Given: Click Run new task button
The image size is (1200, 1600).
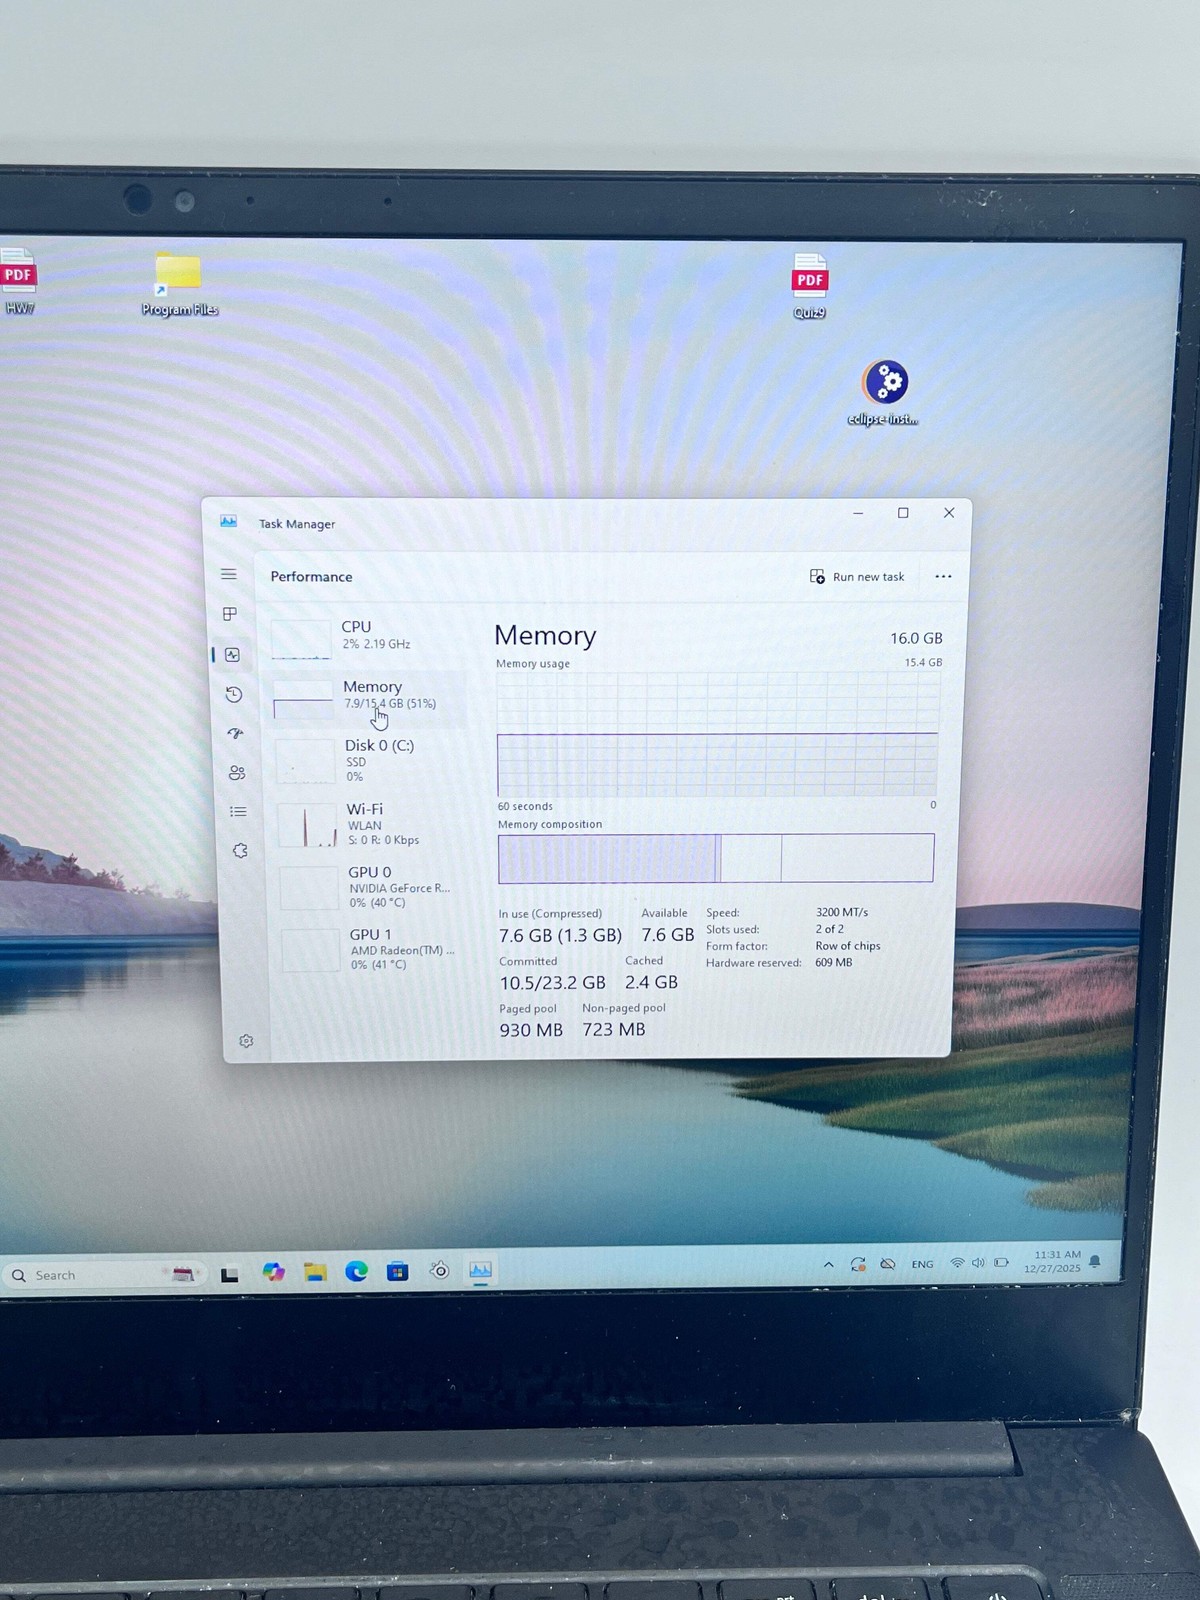Looking at the screenshot, I should (x=857, y=577).
